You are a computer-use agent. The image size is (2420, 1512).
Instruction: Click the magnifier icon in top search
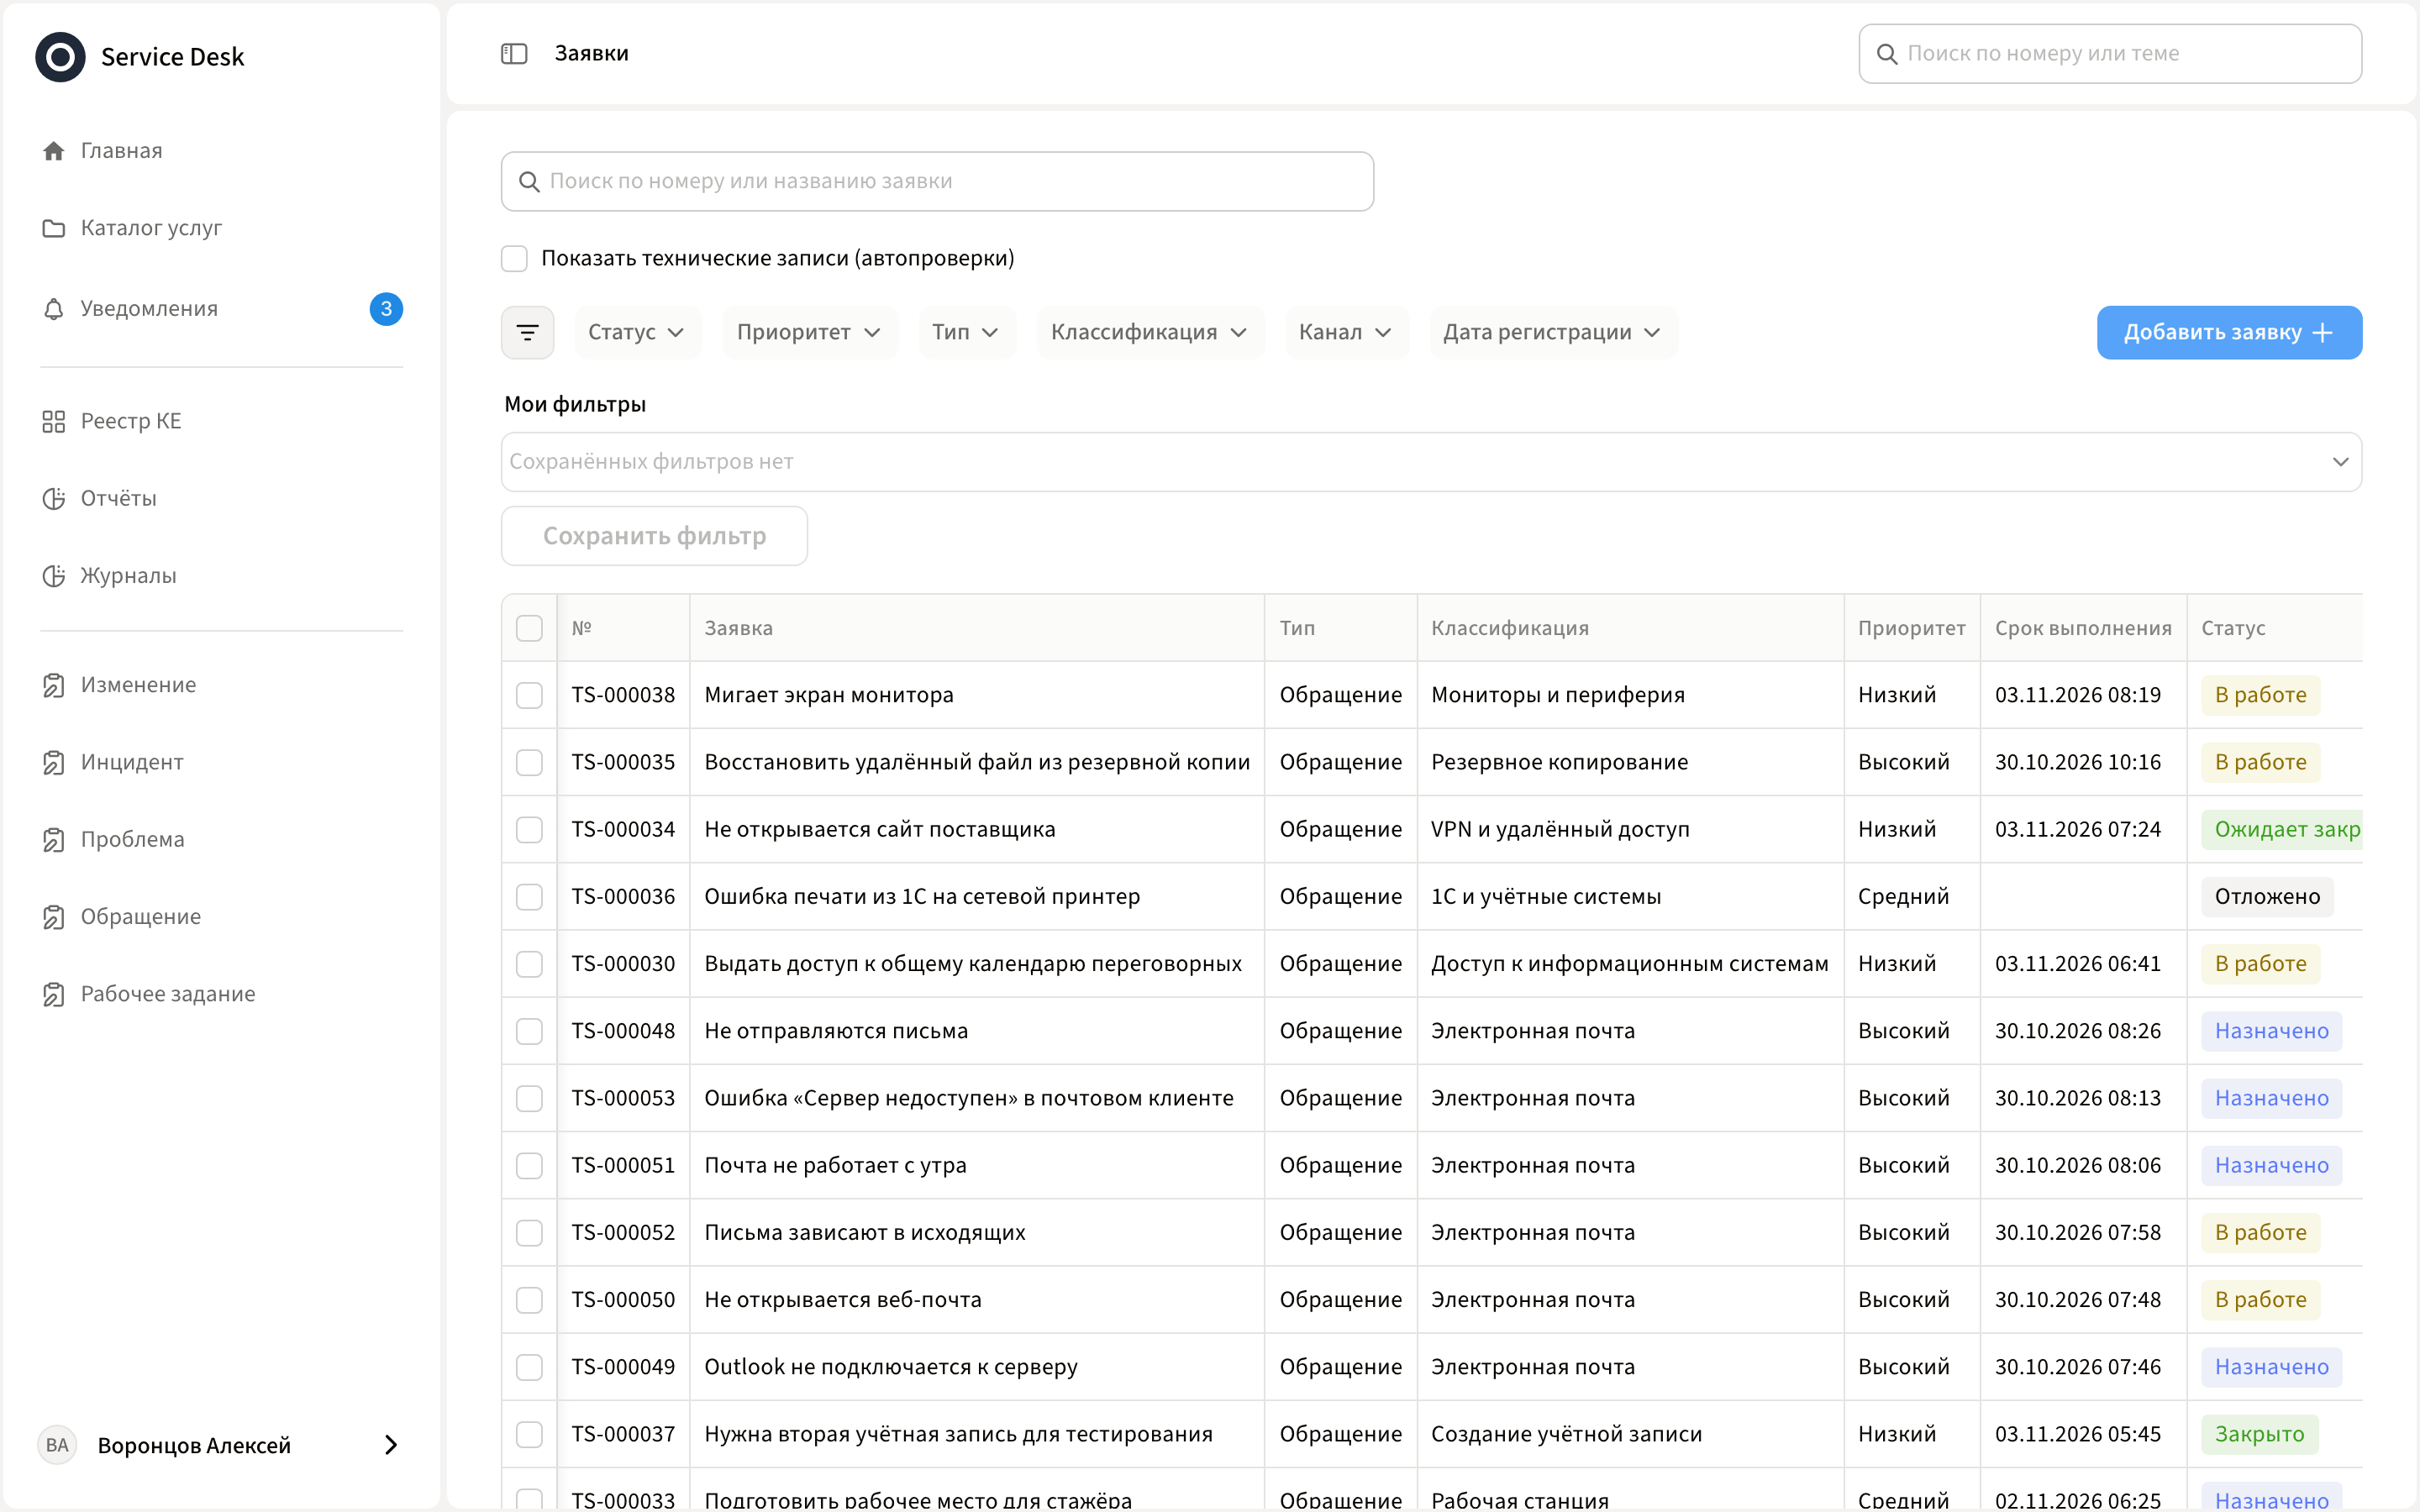tap(1887, 54)
